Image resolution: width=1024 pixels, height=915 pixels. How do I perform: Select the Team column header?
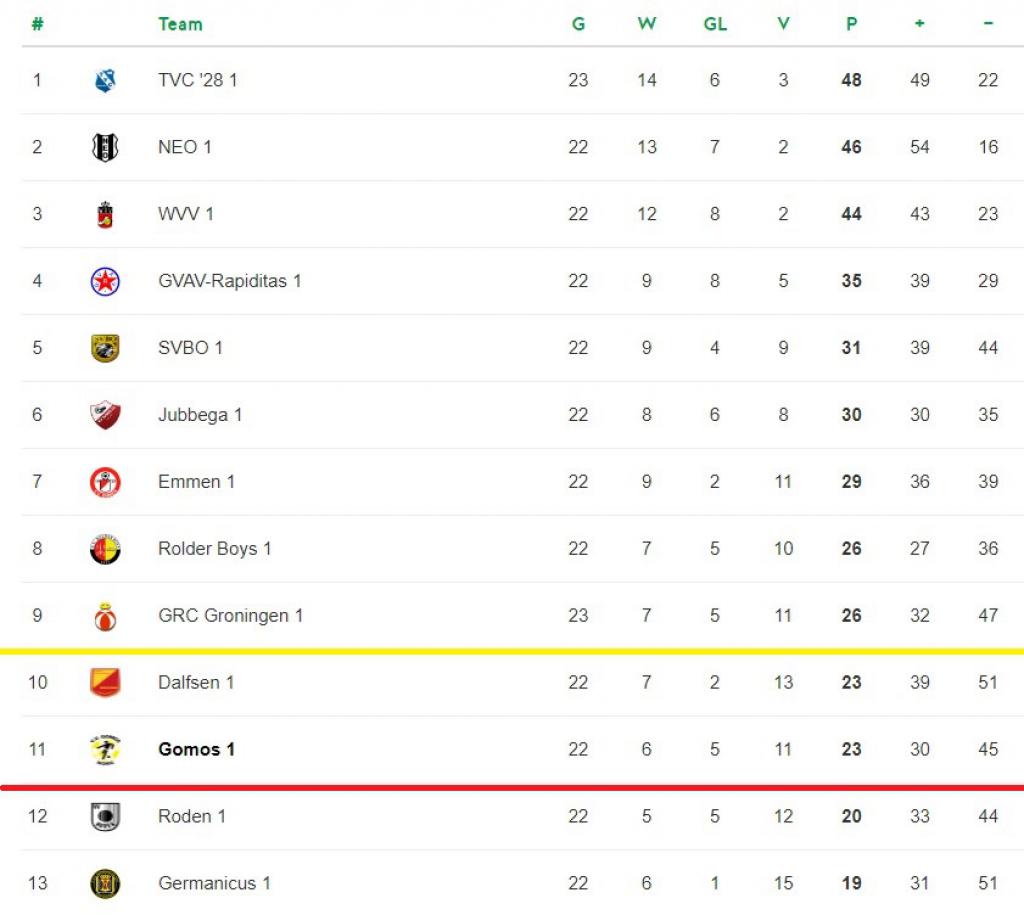180,24
